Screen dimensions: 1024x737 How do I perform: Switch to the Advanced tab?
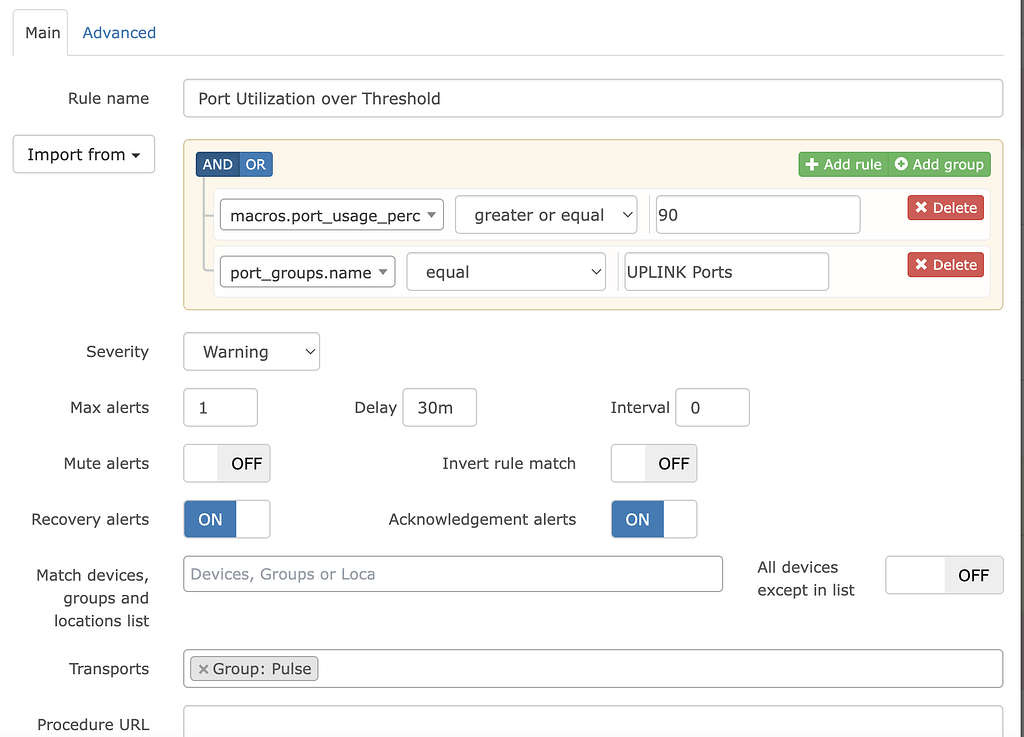(119, 32)
